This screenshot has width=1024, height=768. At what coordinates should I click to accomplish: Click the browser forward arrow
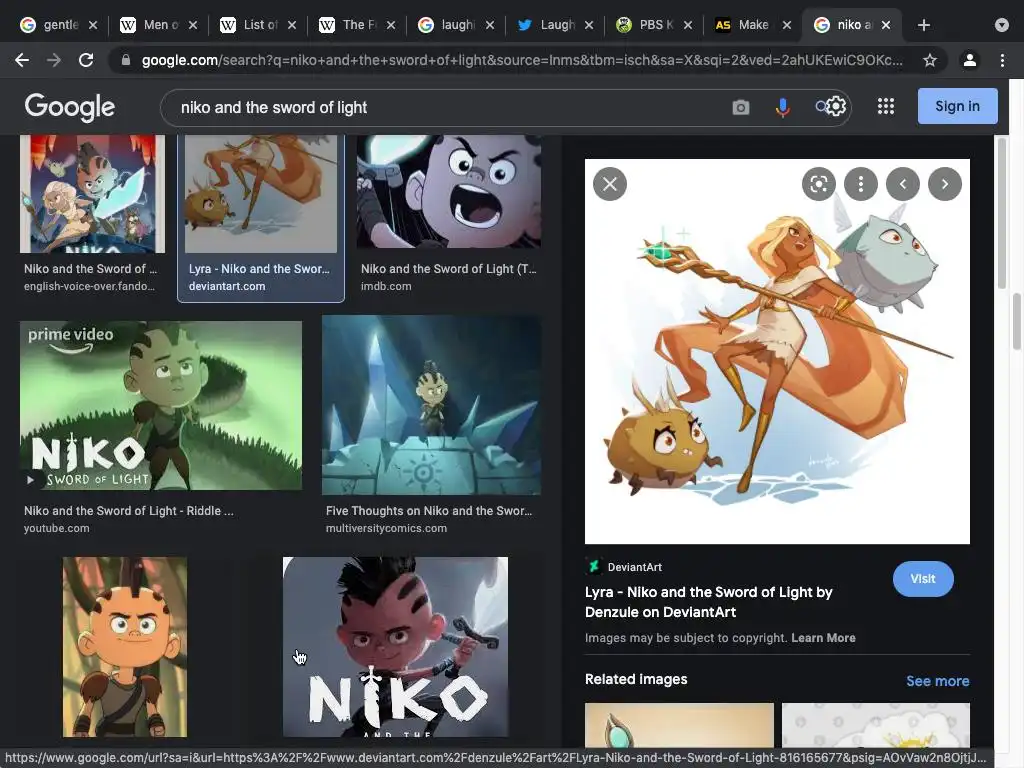tap(54, 60)
